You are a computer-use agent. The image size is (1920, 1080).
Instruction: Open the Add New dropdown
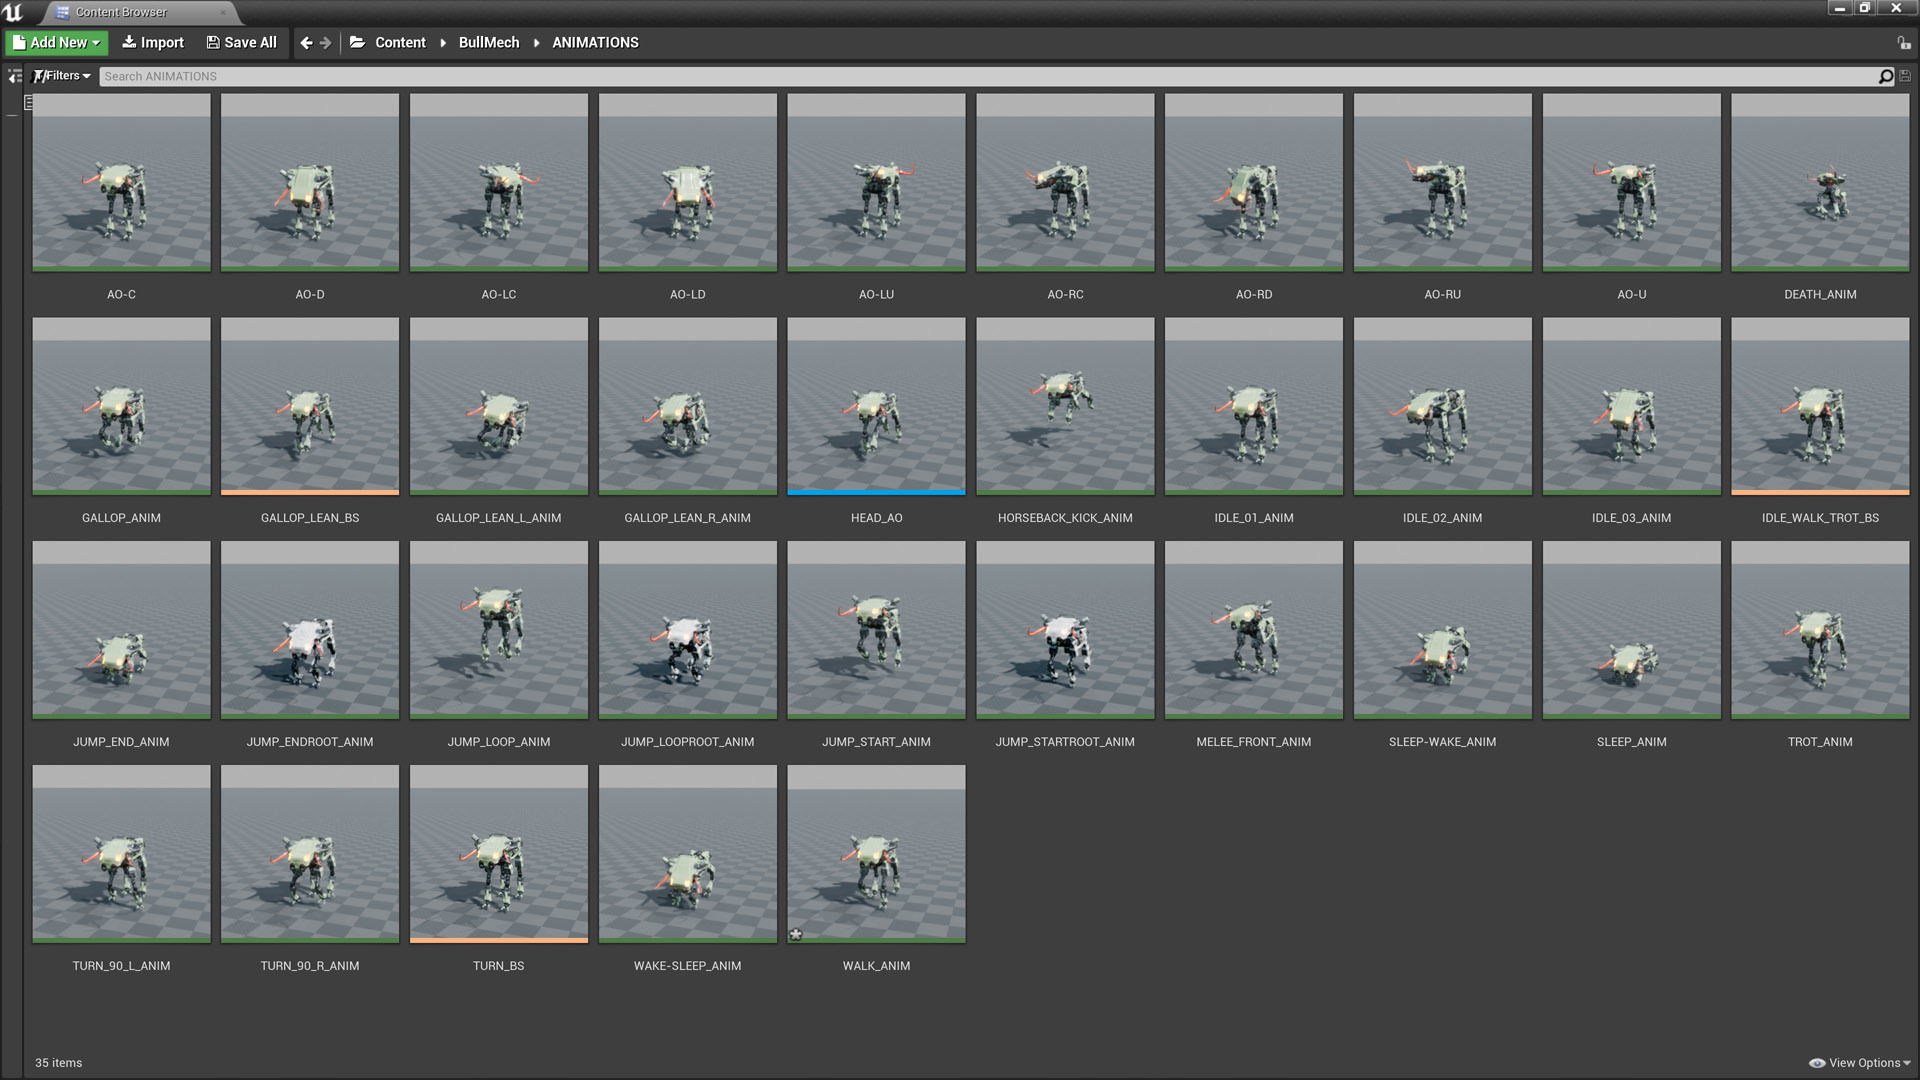pos(56,43)
